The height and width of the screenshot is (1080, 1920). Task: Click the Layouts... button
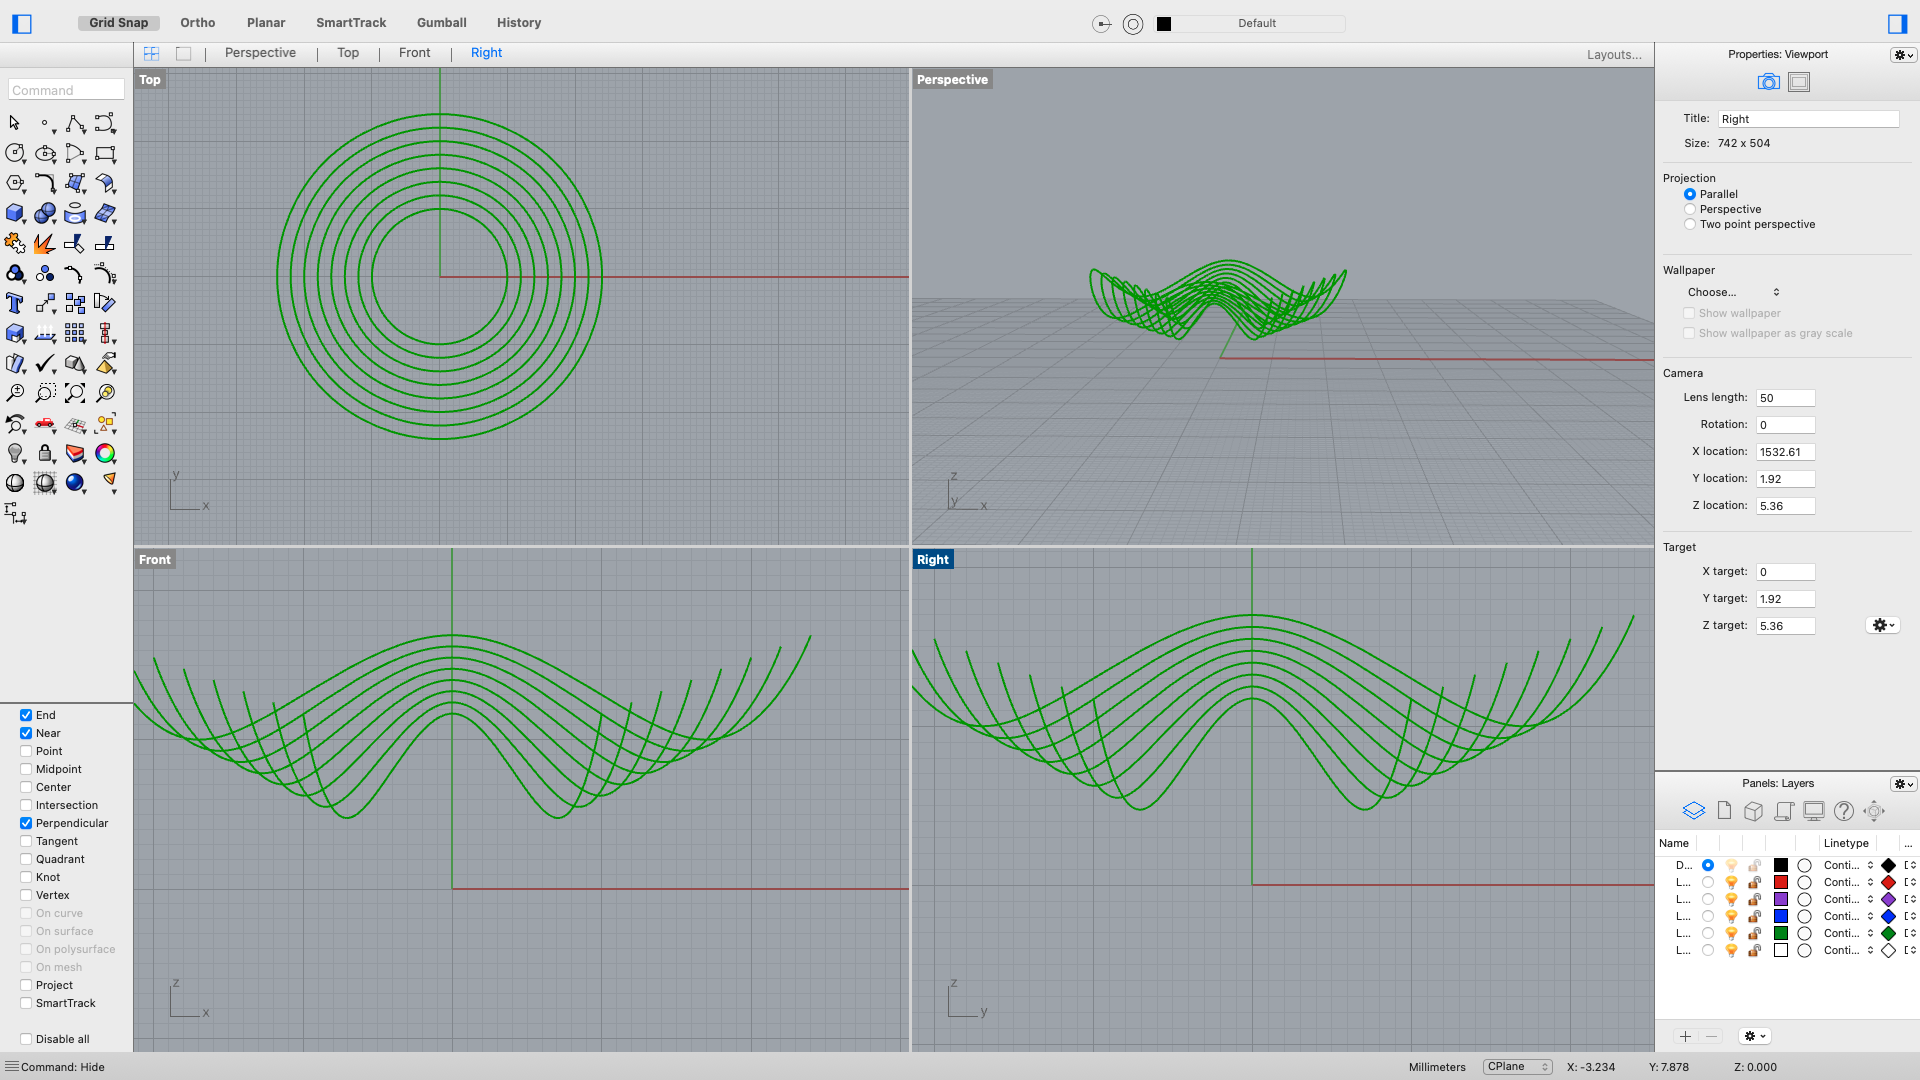coord(1614,55)
